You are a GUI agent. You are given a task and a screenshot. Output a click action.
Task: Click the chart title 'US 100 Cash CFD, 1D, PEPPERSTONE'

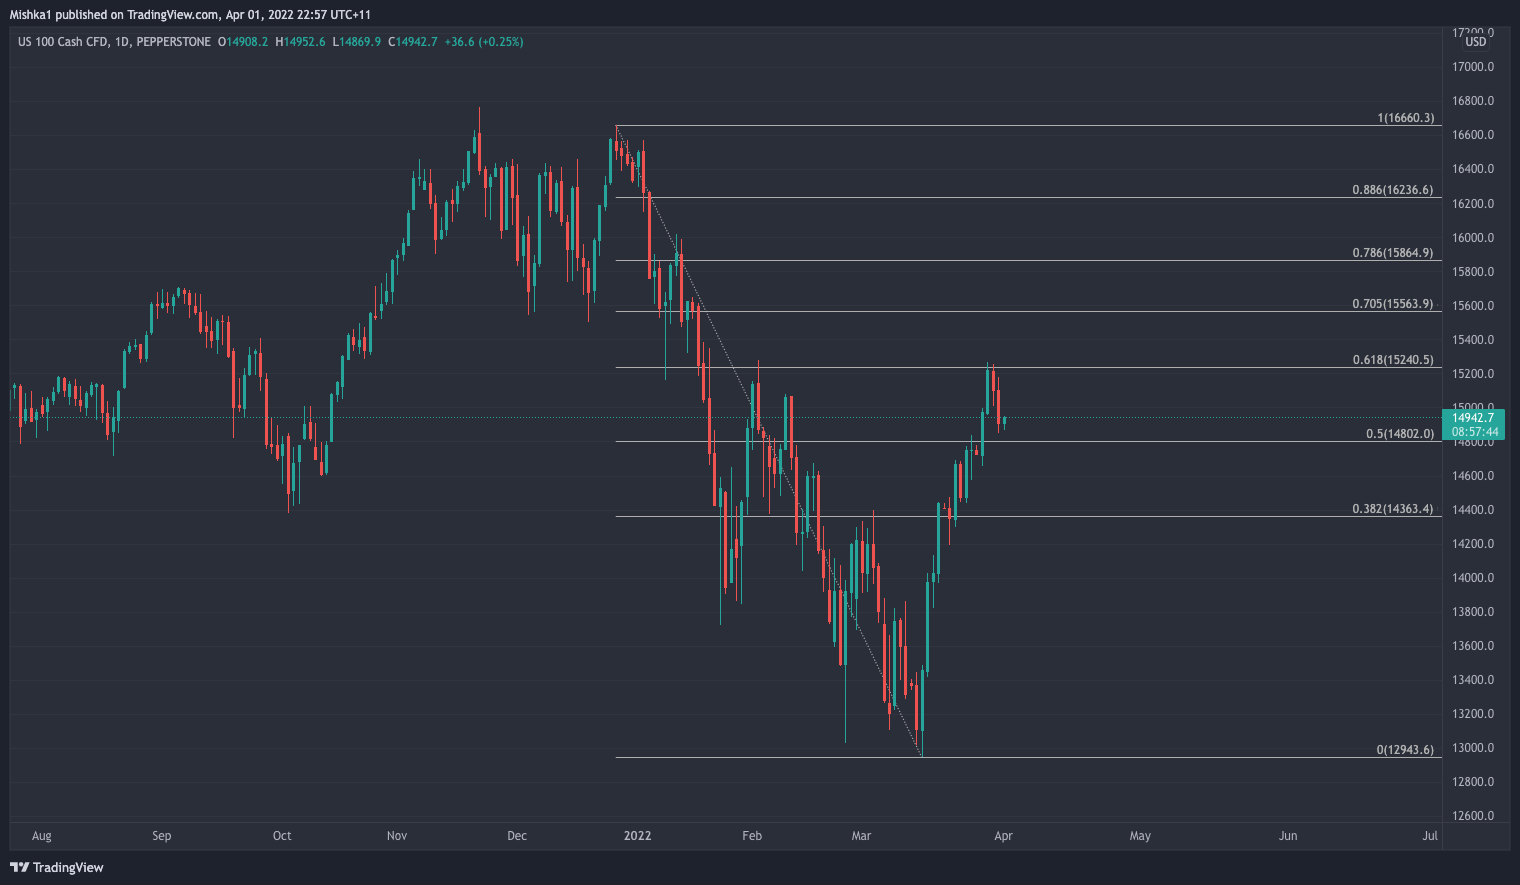(x=115, y=42)
